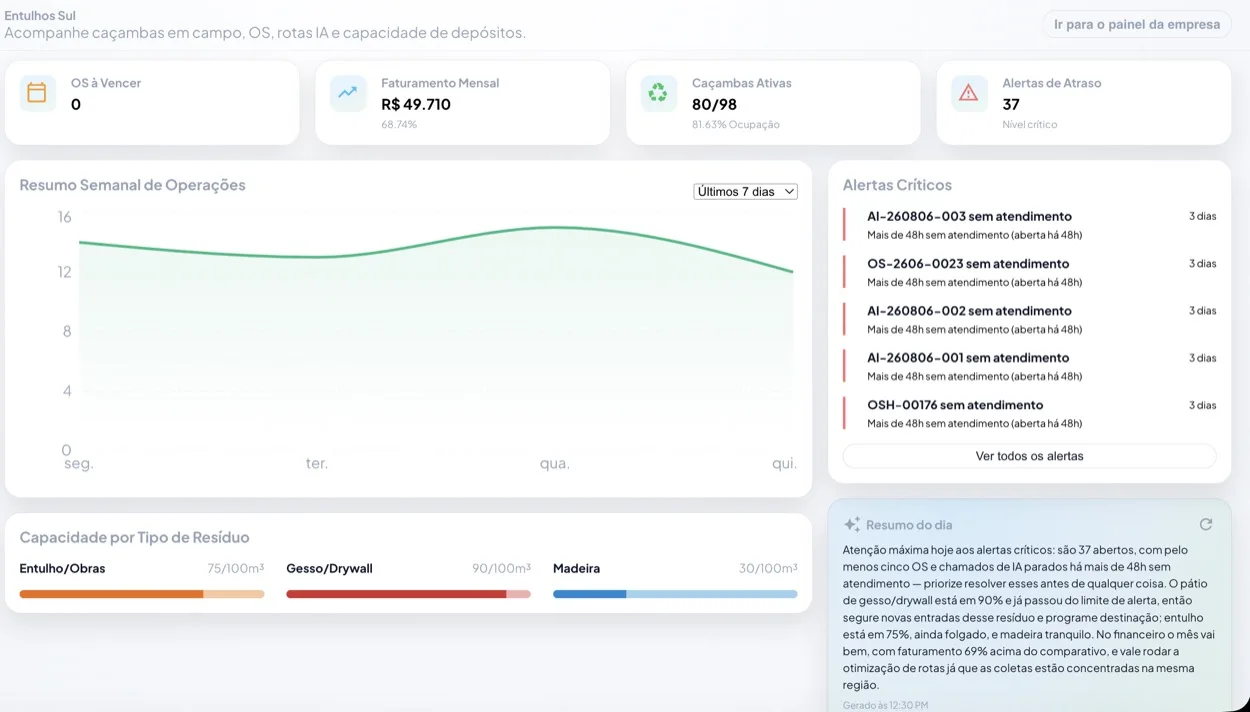The width and height of the screenshot is (1250, 712).
Task: Click the qua. label on chart axis
Action: click(555, 464)
